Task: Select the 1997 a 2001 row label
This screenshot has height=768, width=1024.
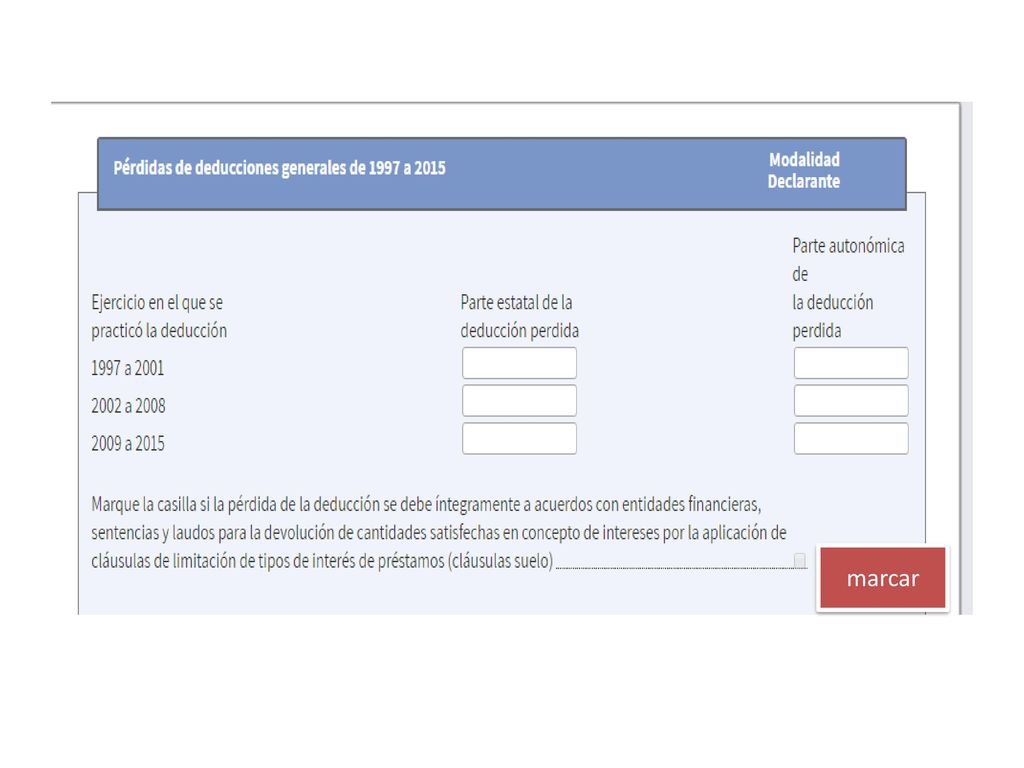Action: pyautogui.click(x=127, y=368)
